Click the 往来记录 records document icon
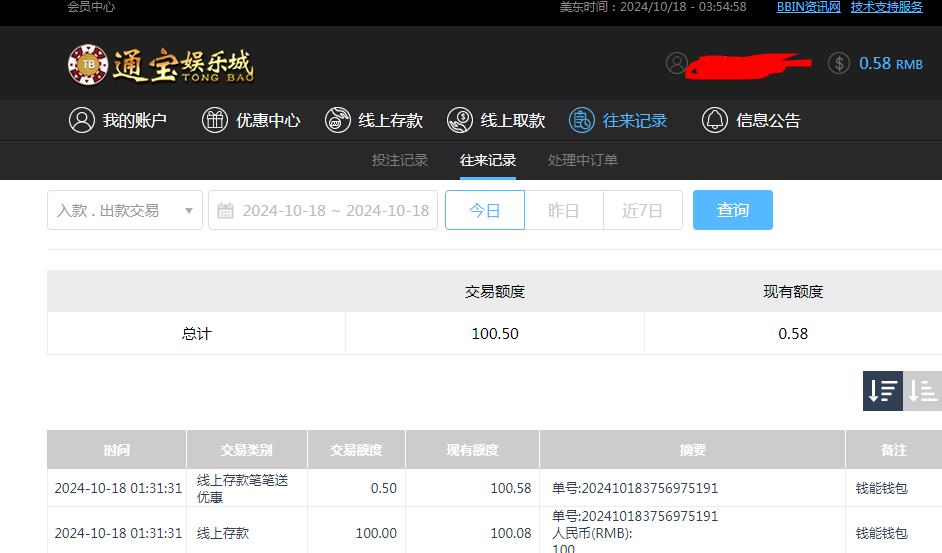The image size is (942, 553). [582, 120]
